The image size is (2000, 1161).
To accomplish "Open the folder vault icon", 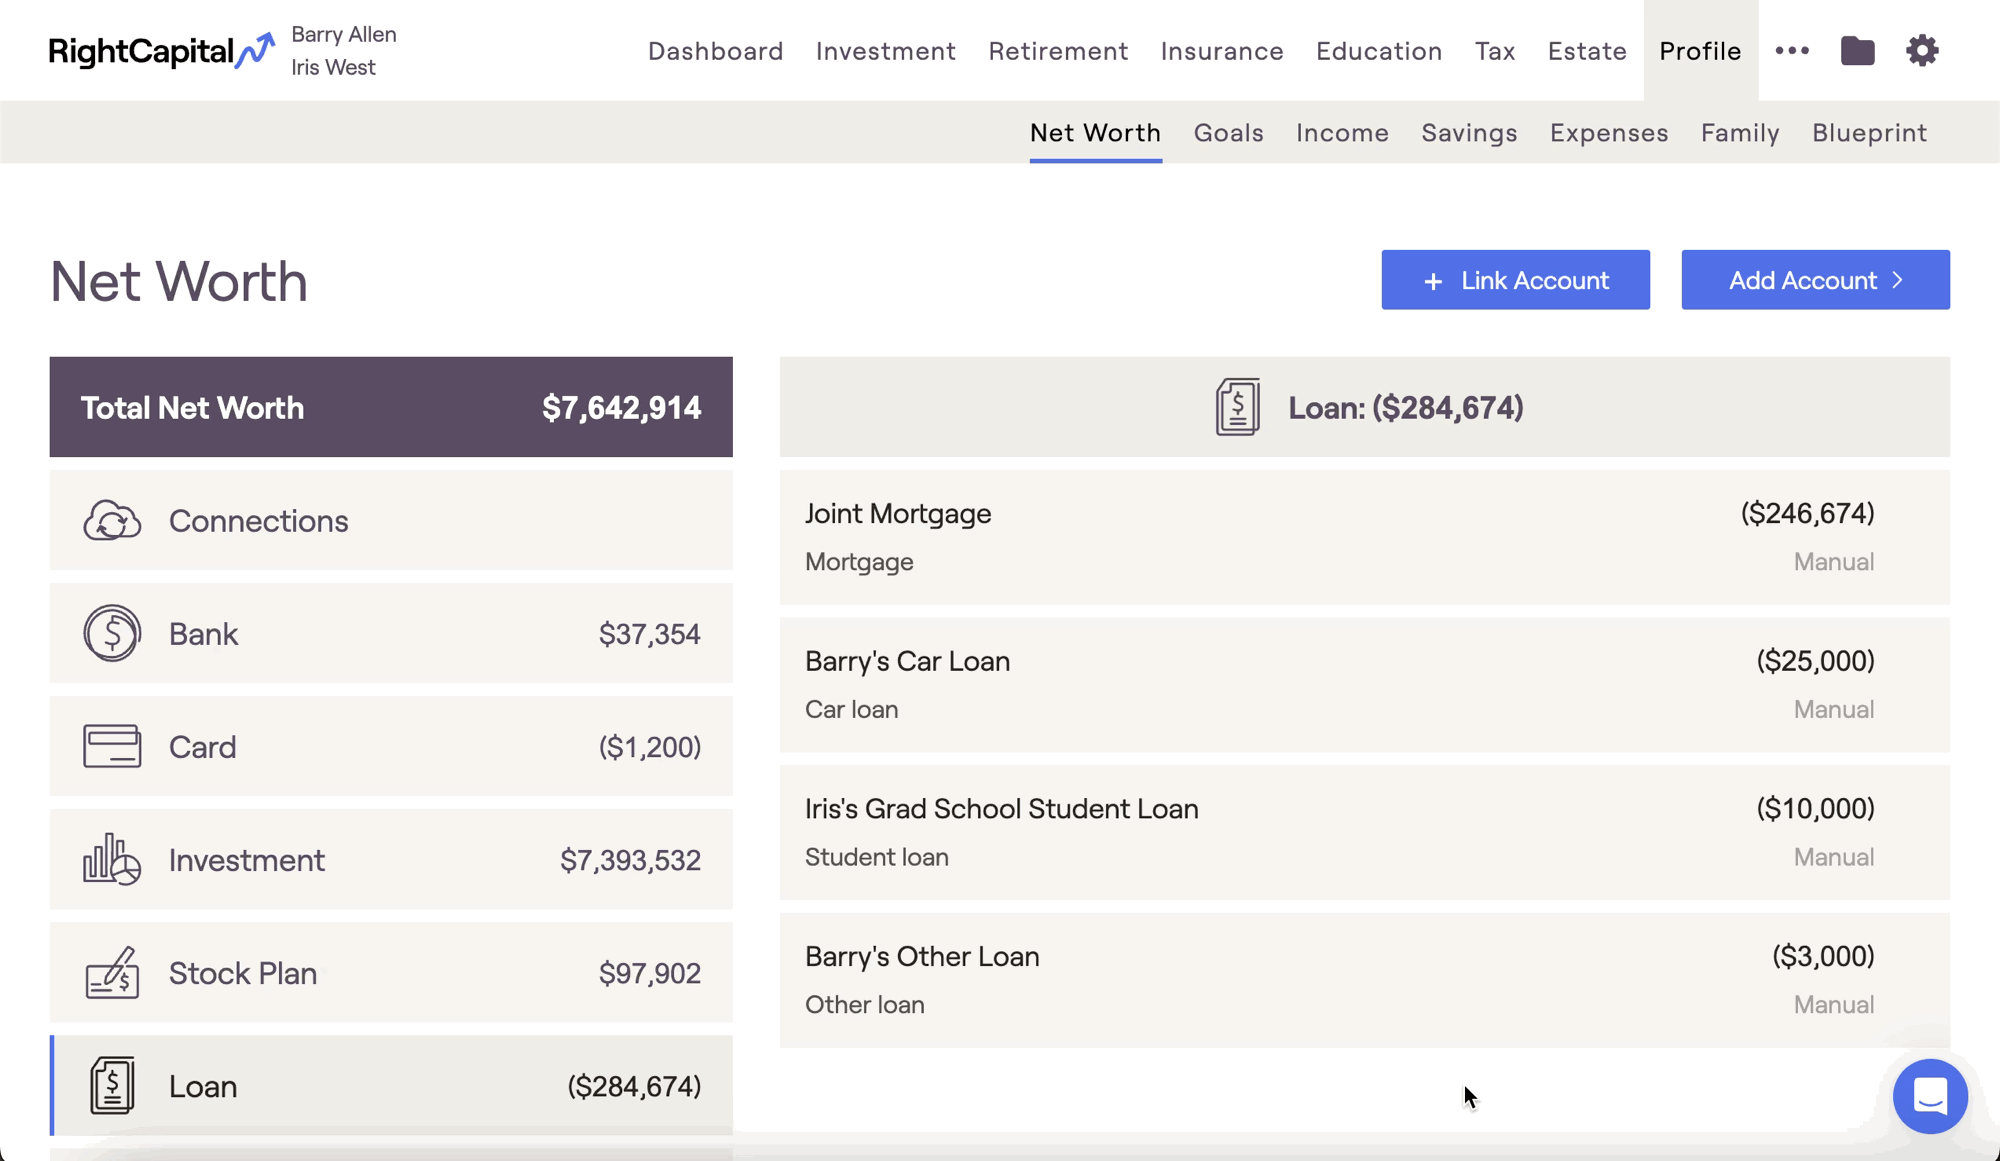I will (1857, 50).
